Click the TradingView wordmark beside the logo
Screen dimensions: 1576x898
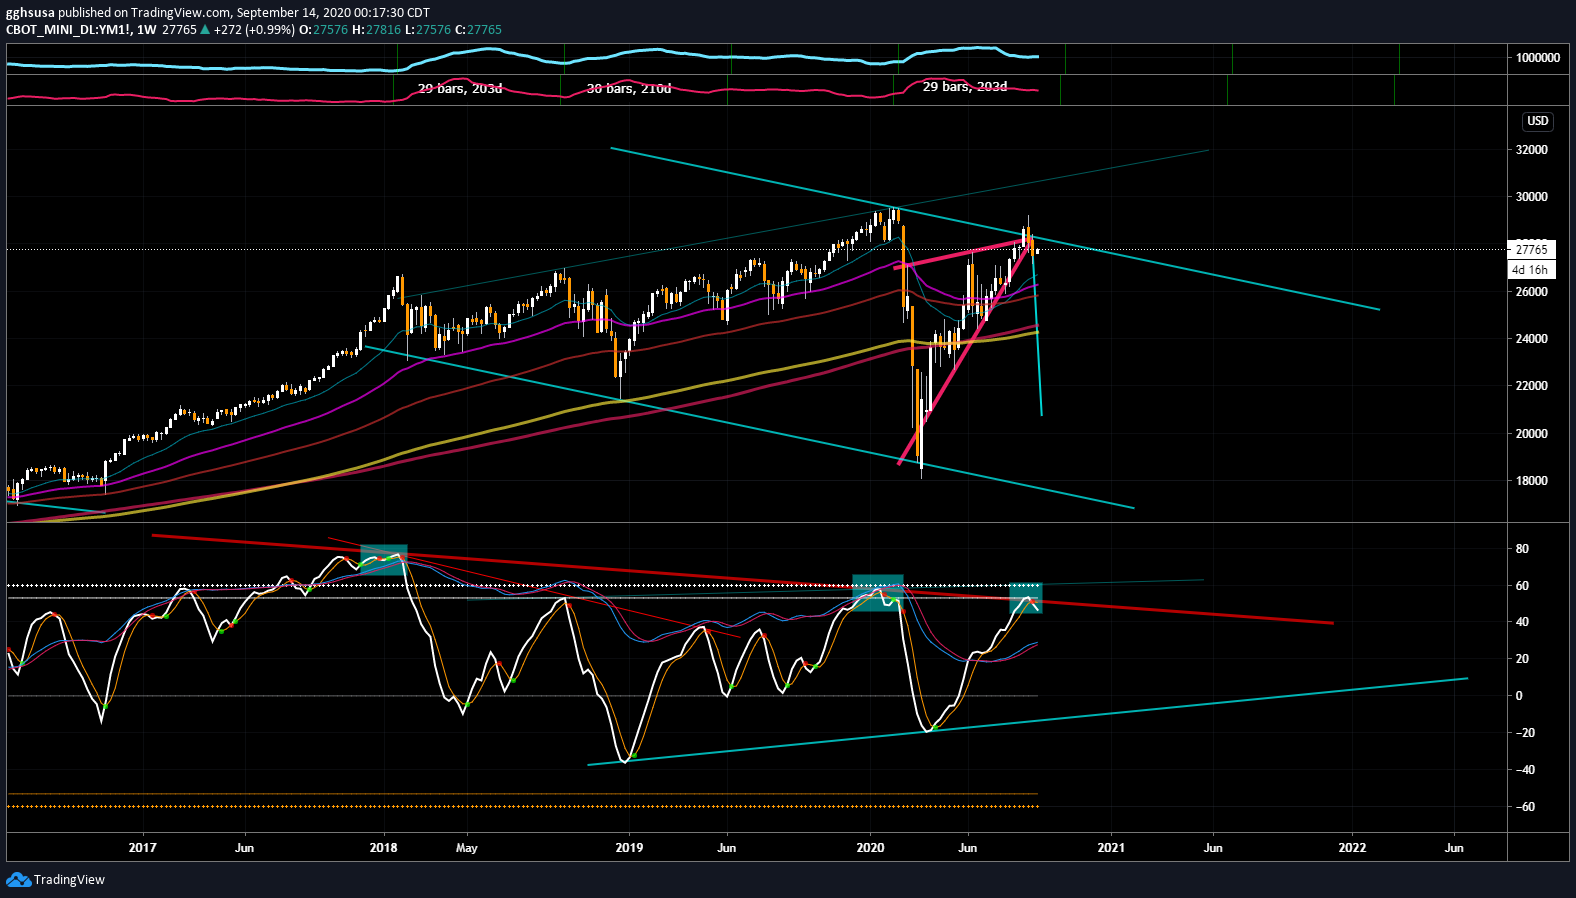(x=69, y=880)
